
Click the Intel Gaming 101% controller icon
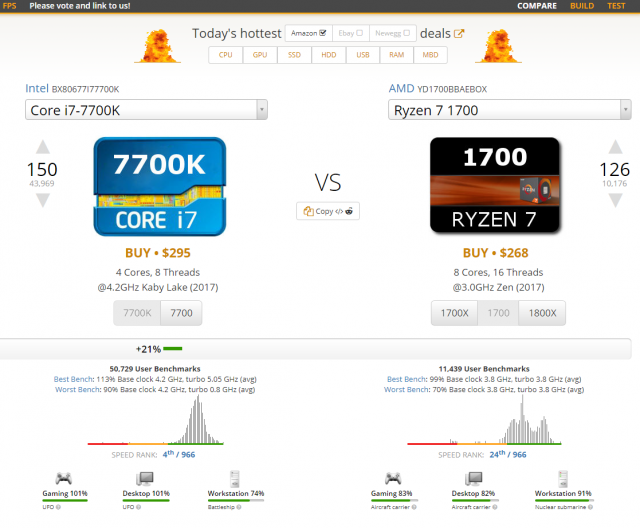click(63, 478)
